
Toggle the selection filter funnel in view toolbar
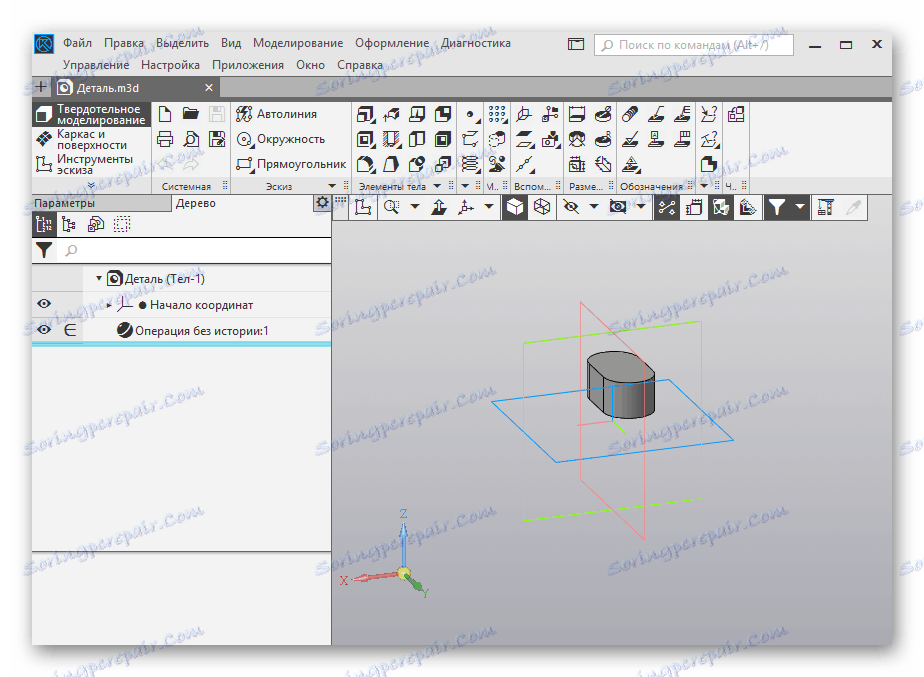pos(777,207)
